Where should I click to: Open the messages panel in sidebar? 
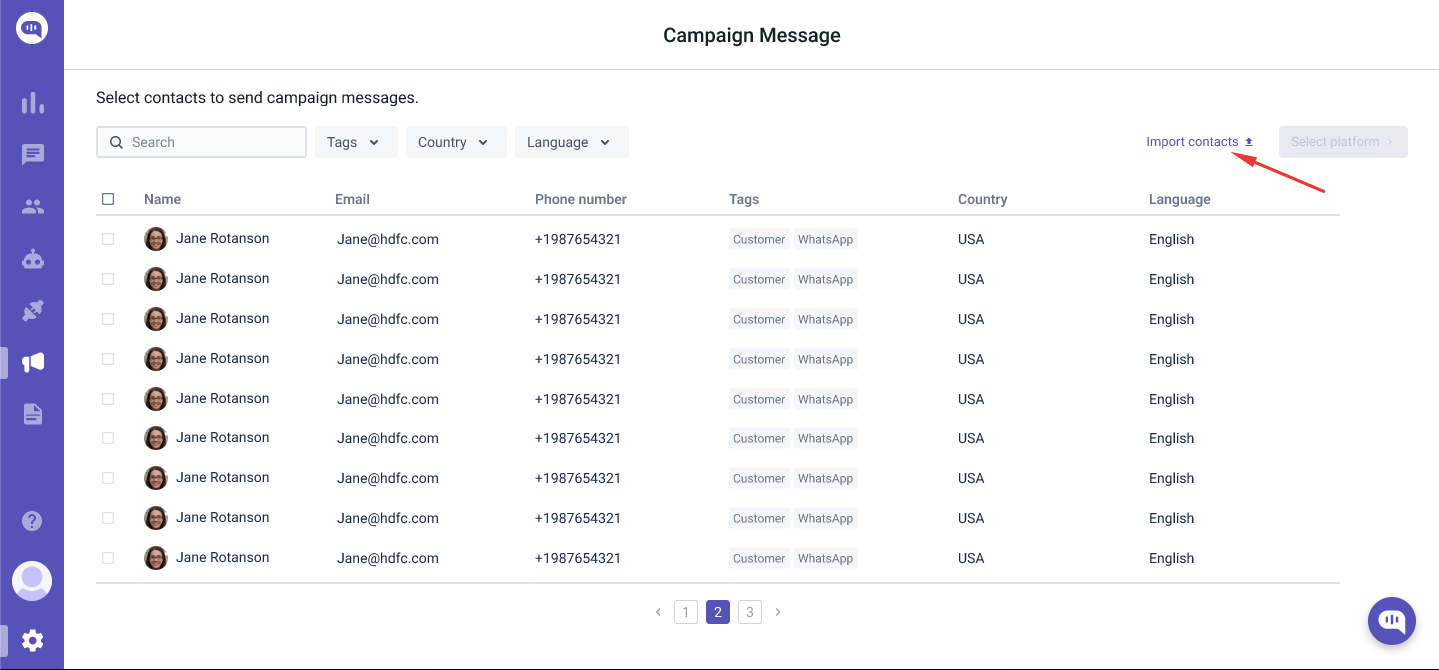[32, 154]
